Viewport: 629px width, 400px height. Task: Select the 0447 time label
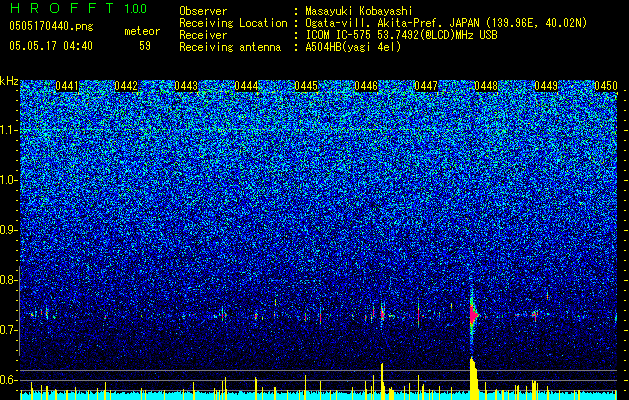coord(426,86)
